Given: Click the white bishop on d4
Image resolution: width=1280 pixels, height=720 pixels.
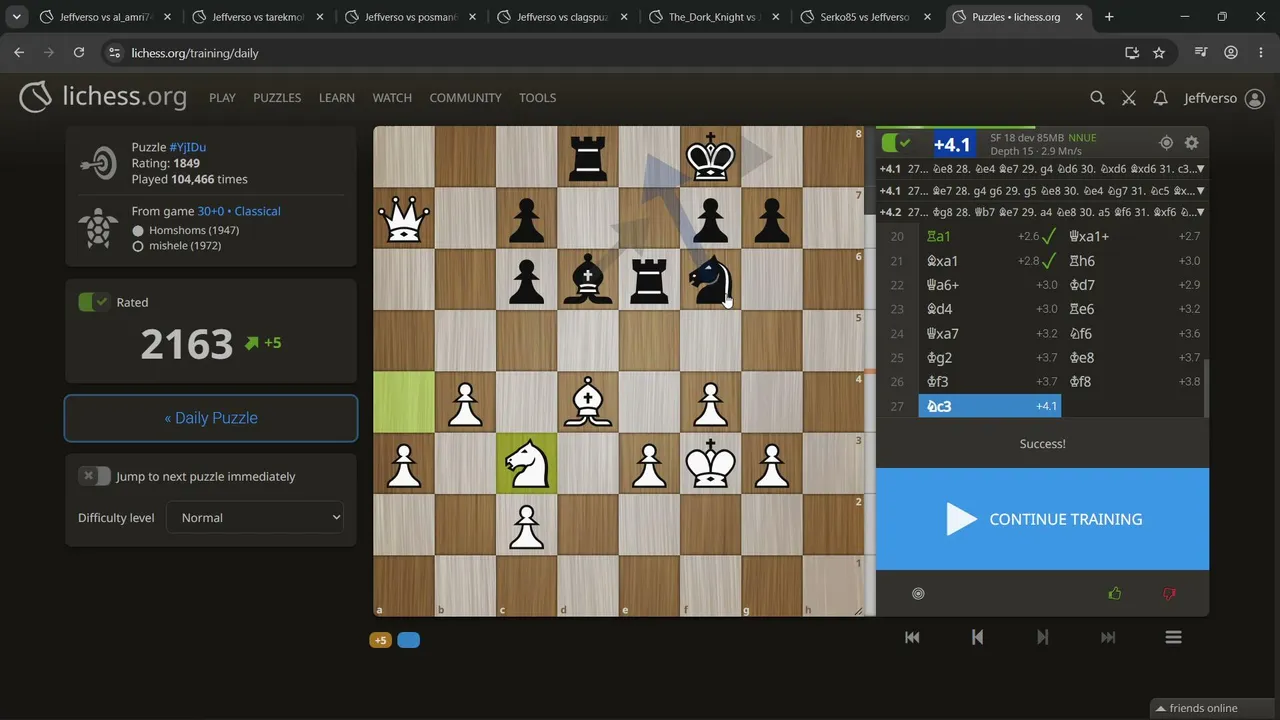Looking at the screenshot, I should pos(588,402).
